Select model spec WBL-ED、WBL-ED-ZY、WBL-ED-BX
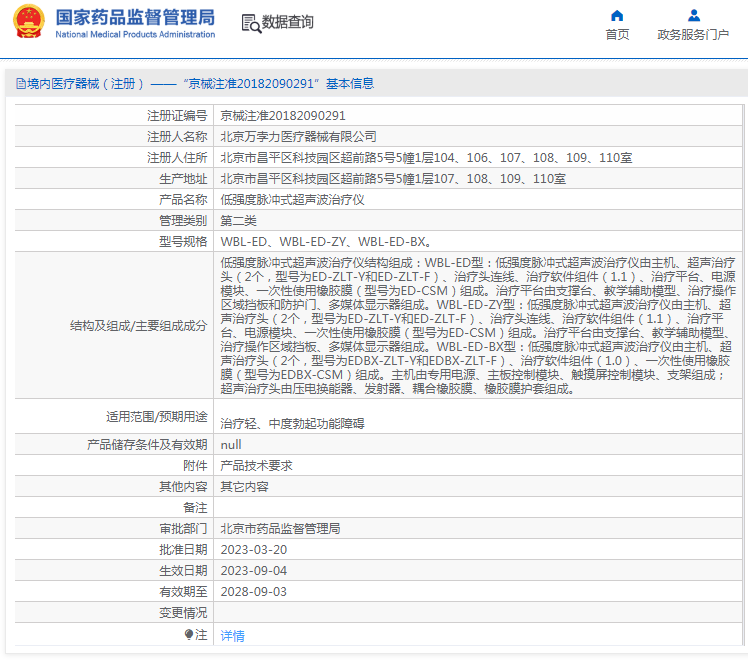Viewport: 748px width, 660px height. [x=326, y=242]
